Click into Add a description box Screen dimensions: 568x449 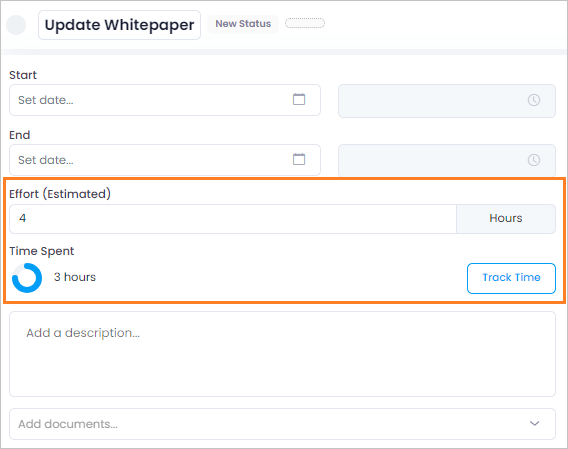(x=282, y=354)
